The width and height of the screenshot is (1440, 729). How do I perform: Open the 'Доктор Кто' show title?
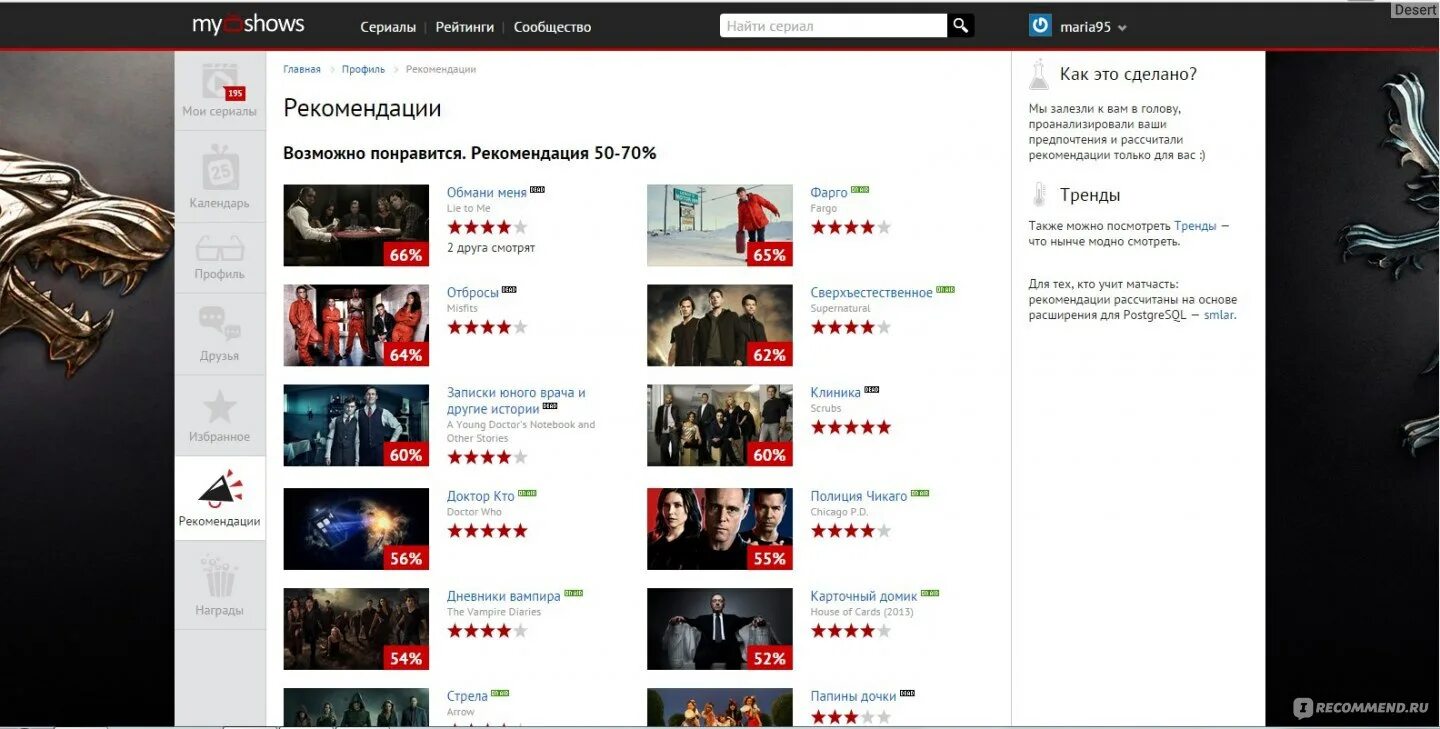[x=481, y=496]
